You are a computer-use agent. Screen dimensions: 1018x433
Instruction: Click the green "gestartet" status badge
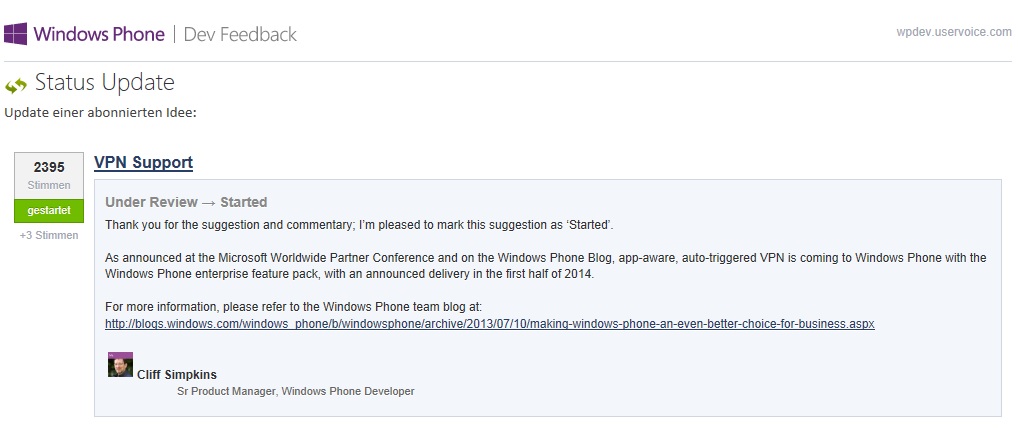point(49,212)
